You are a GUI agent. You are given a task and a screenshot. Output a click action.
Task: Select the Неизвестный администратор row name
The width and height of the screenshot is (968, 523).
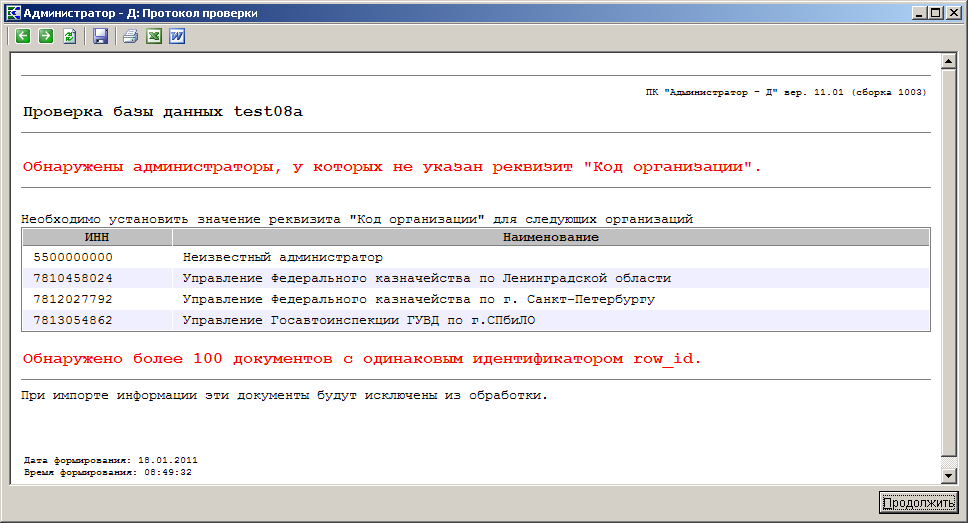pyautogui.click(x=283, y=257)
